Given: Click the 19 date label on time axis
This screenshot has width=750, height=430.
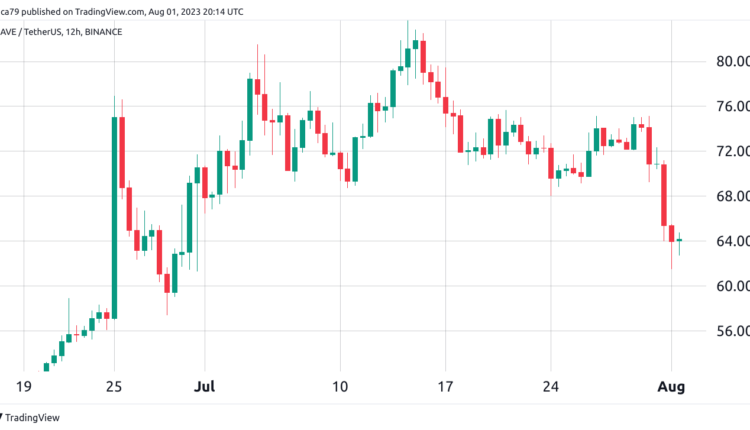Looking at the screenshot, I should point(28,384).
